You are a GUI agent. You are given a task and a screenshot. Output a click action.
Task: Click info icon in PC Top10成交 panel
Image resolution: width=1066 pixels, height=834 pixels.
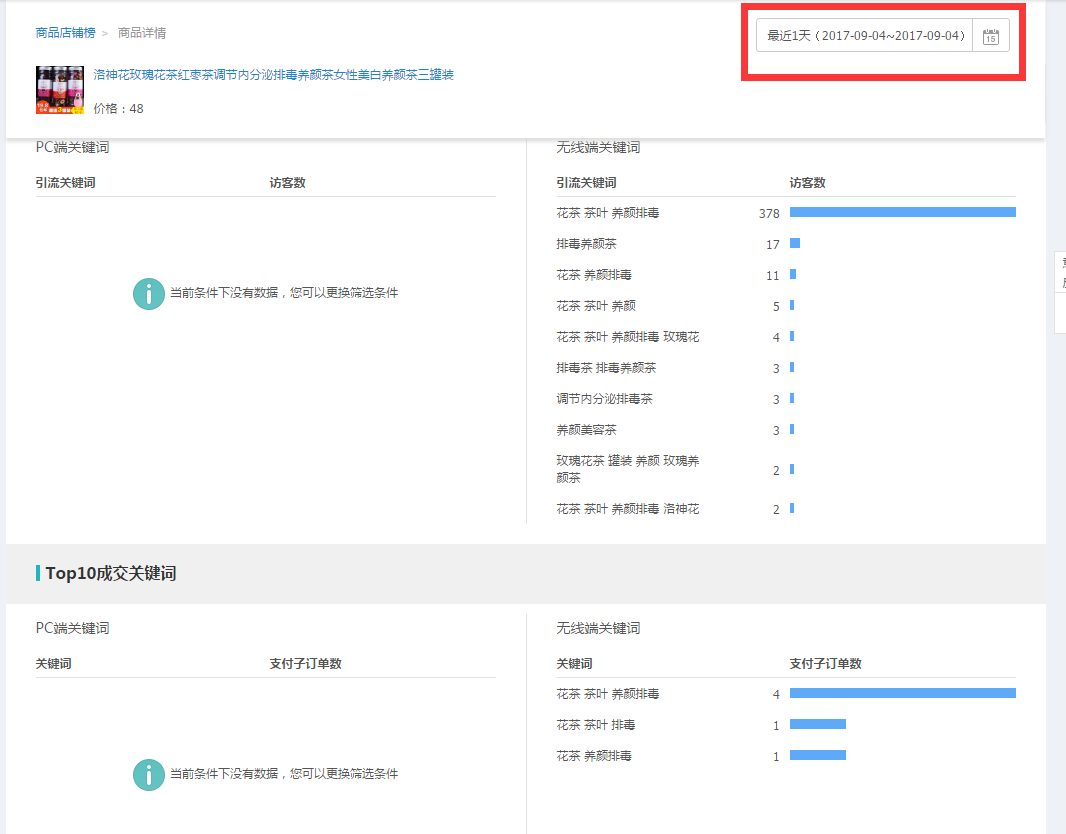pos(149,774)
